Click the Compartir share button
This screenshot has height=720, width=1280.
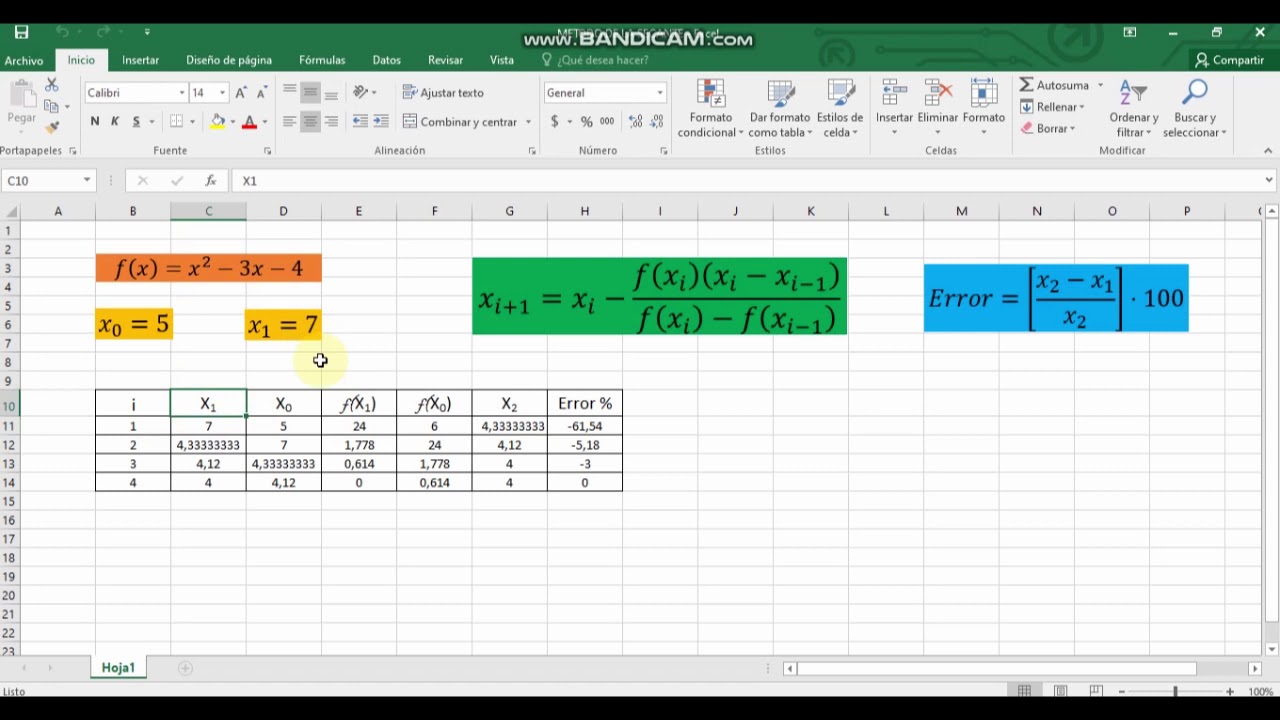[x=1230, y=61]
